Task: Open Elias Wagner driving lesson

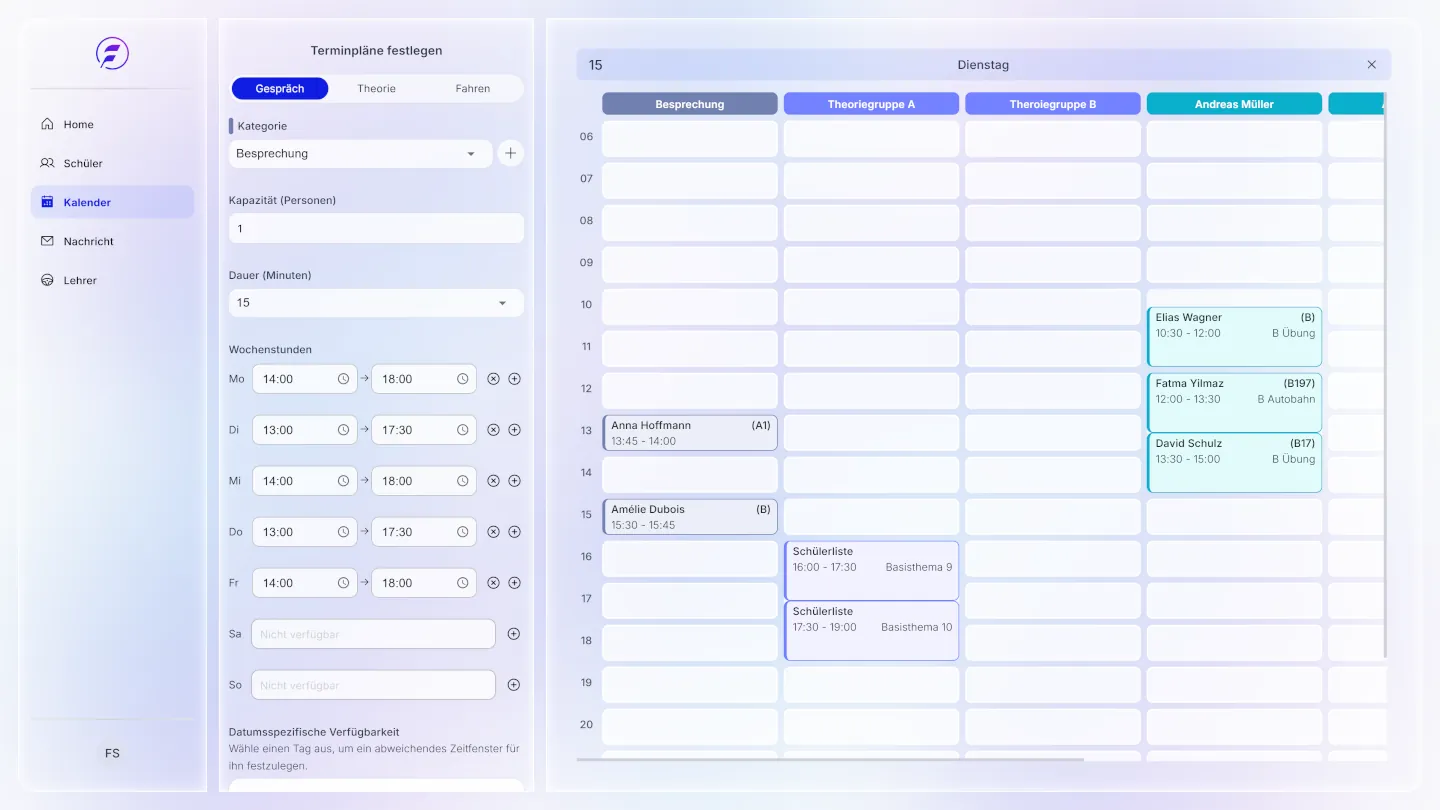Action: pyautogui.click(x=1234, y=337)
